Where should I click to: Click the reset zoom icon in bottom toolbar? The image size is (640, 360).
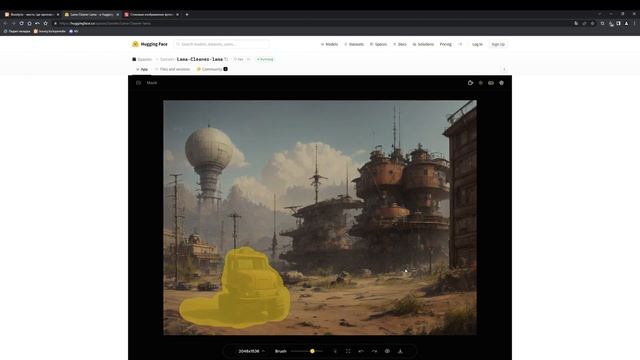pos(335,351)
